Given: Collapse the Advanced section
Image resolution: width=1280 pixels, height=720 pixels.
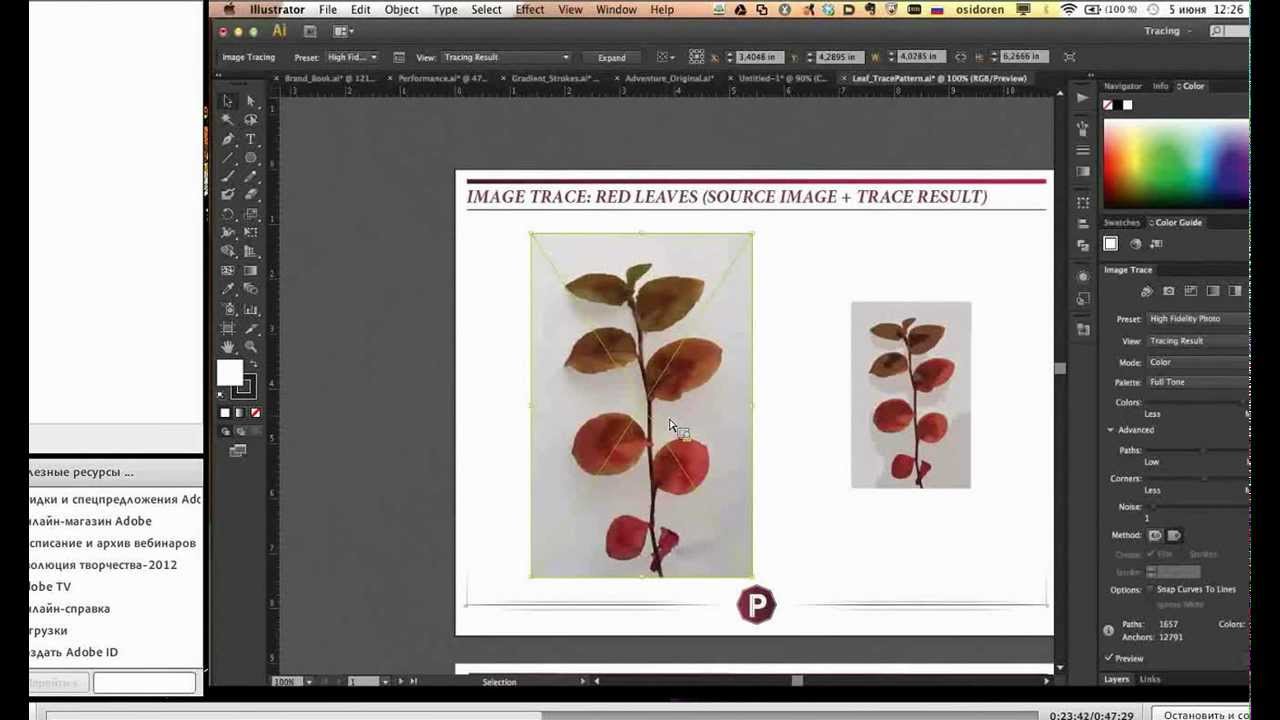Looking at the screenshot, I should (1110, 430).
